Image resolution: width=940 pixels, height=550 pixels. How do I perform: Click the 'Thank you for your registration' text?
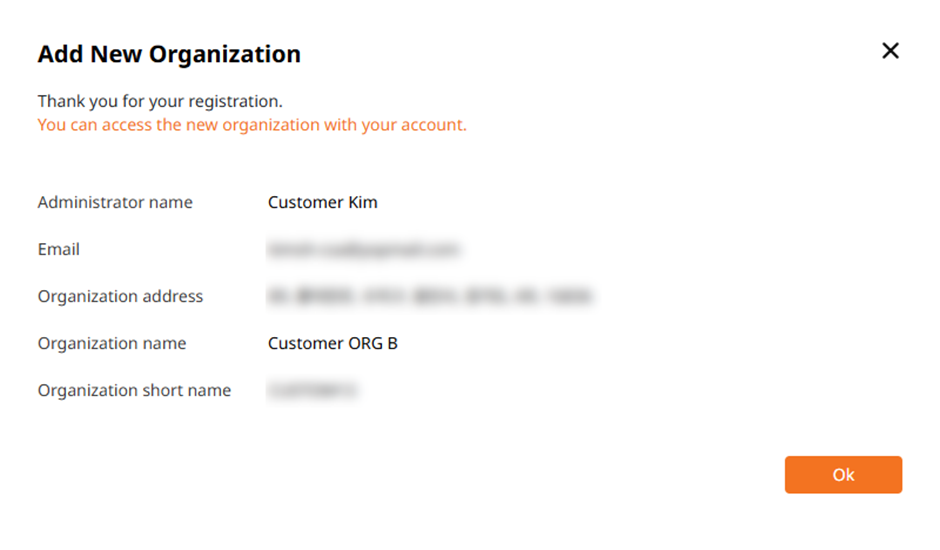pyautogui.click(x=160, y=102)
